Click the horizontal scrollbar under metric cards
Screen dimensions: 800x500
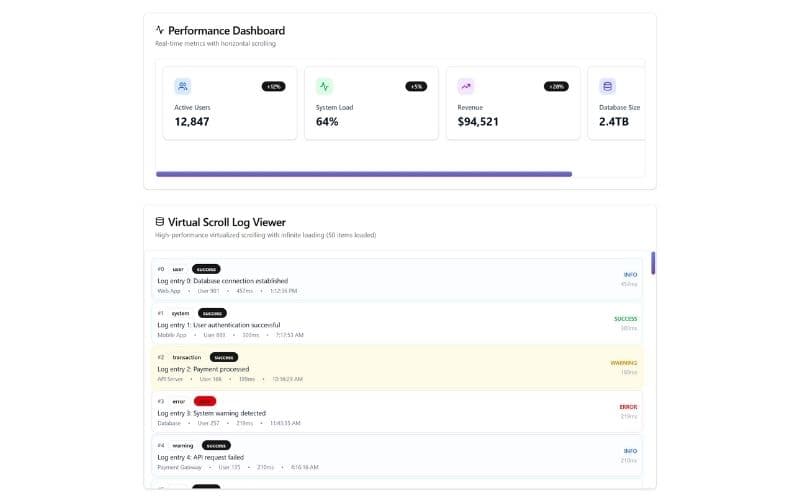coord(364,174)
